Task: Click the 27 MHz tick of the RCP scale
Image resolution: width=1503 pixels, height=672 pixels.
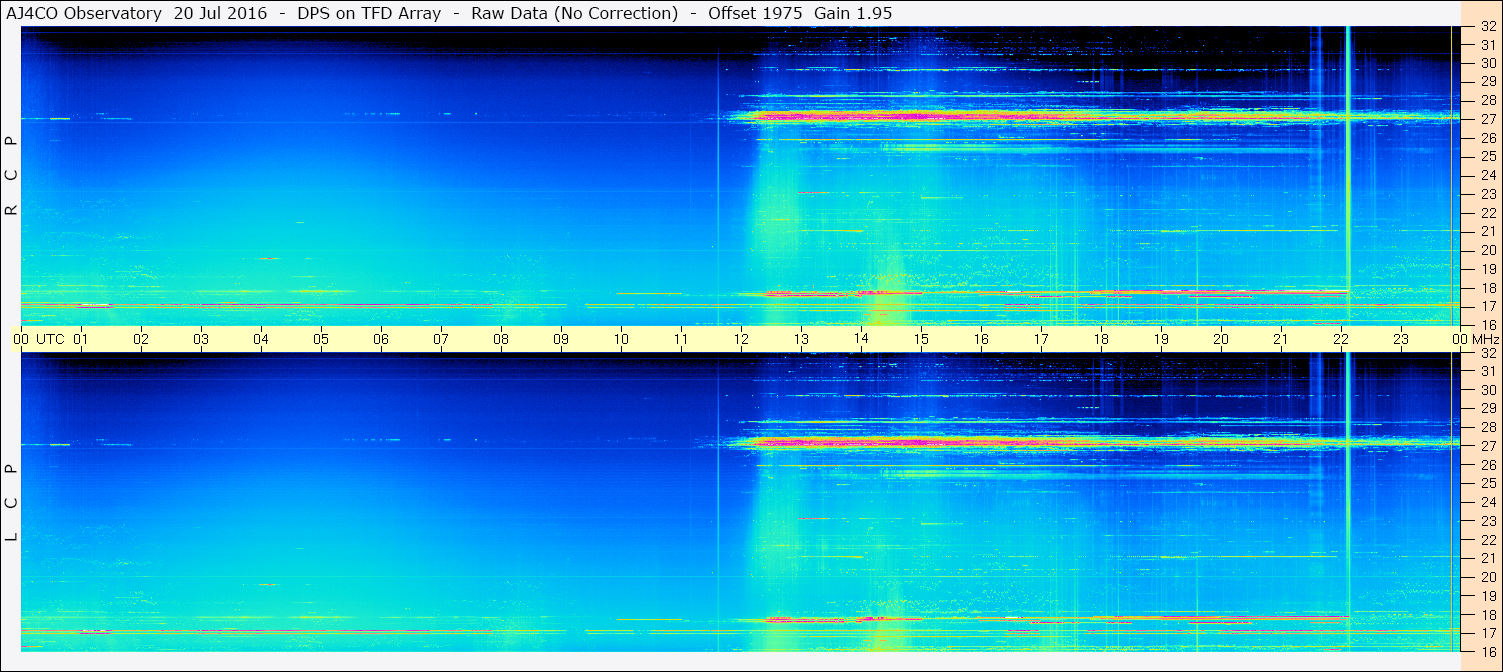Action: coord(1487,119)
